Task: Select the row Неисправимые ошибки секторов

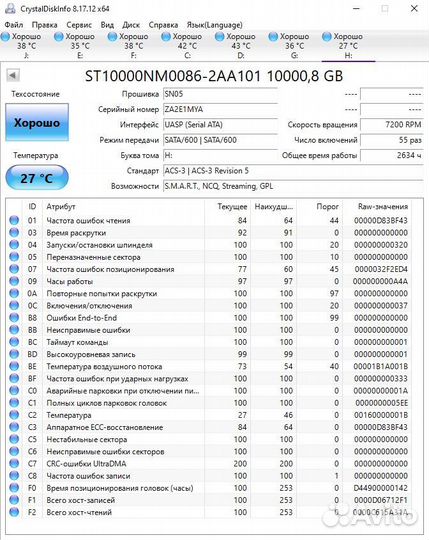Action: coord(209,451)
